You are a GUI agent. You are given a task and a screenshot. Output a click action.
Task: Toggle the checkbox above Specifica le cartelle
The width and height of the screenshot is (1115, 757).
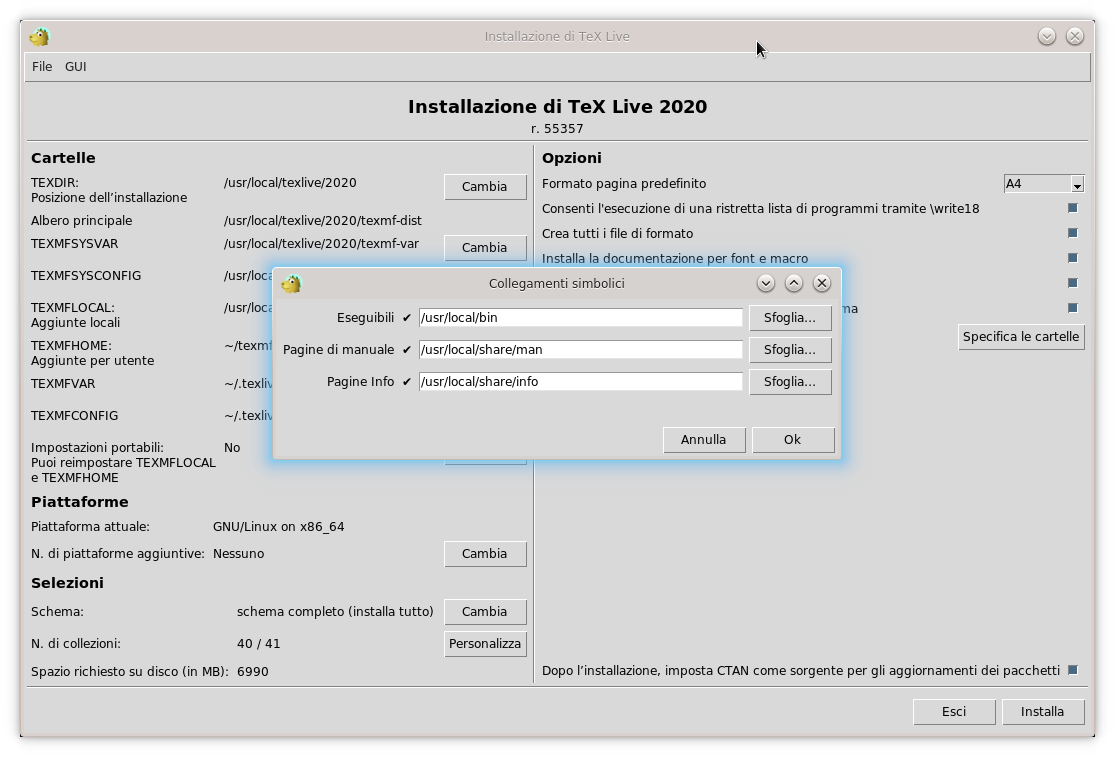click(x=1073, y=308)
